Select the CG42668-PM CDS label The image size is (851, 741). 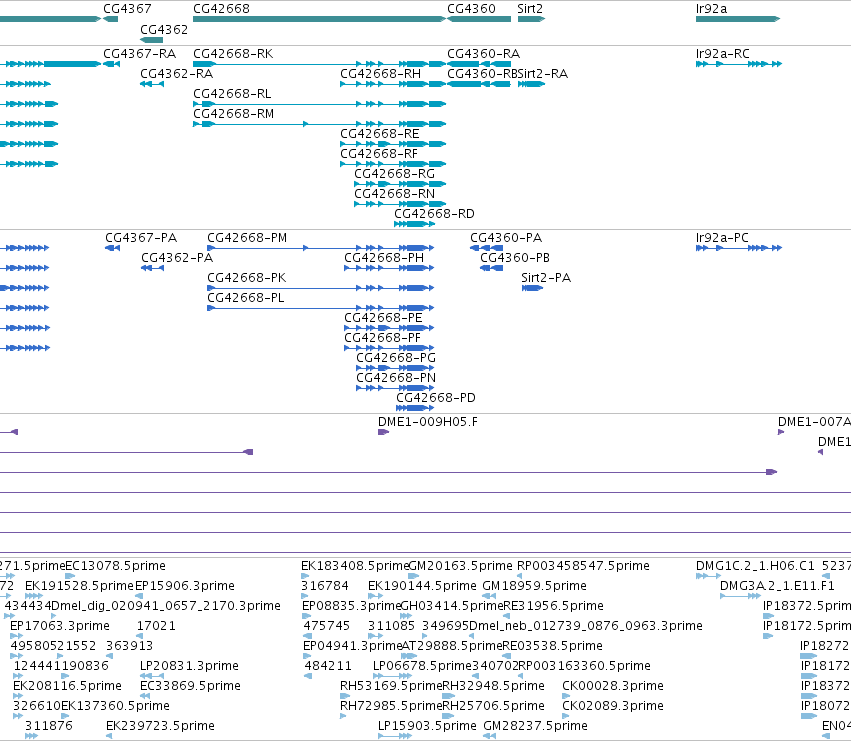click(247, 238)
